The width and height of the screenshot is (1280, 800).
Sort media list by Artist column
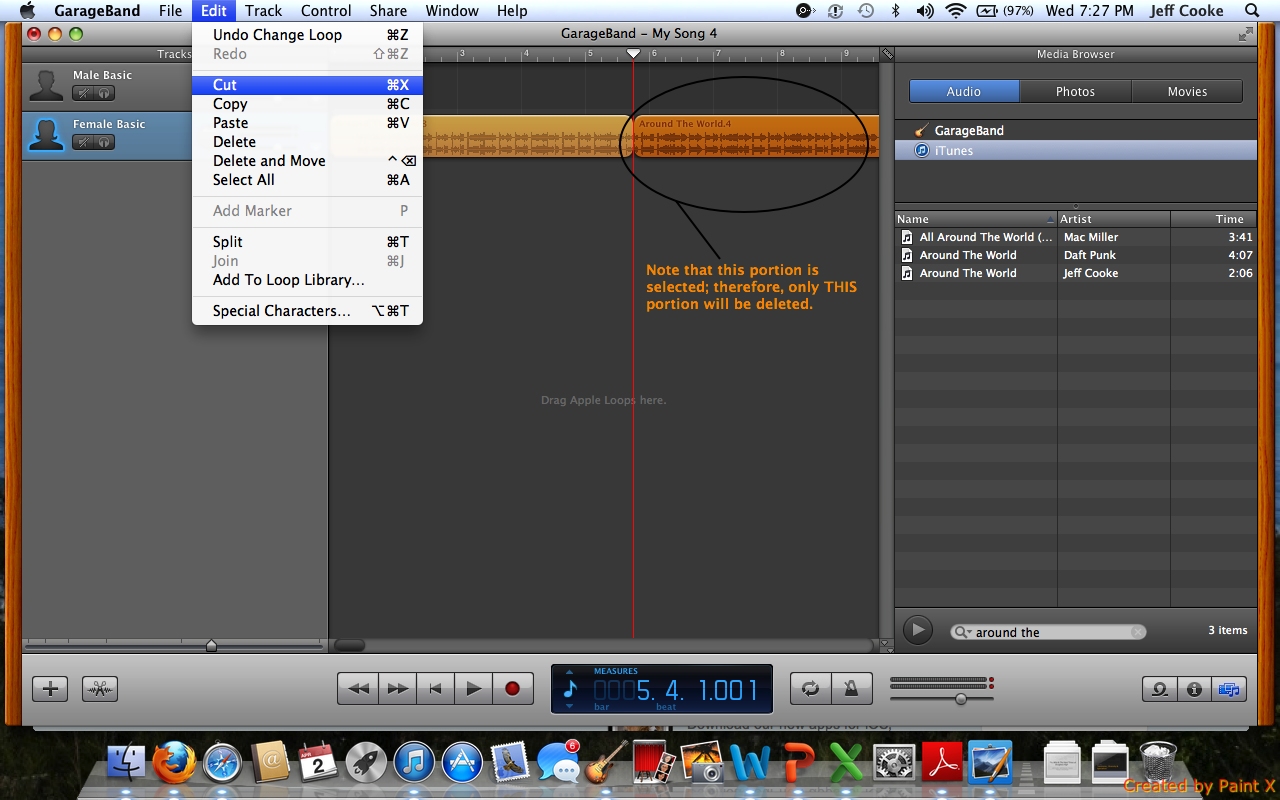[1114, 219]
